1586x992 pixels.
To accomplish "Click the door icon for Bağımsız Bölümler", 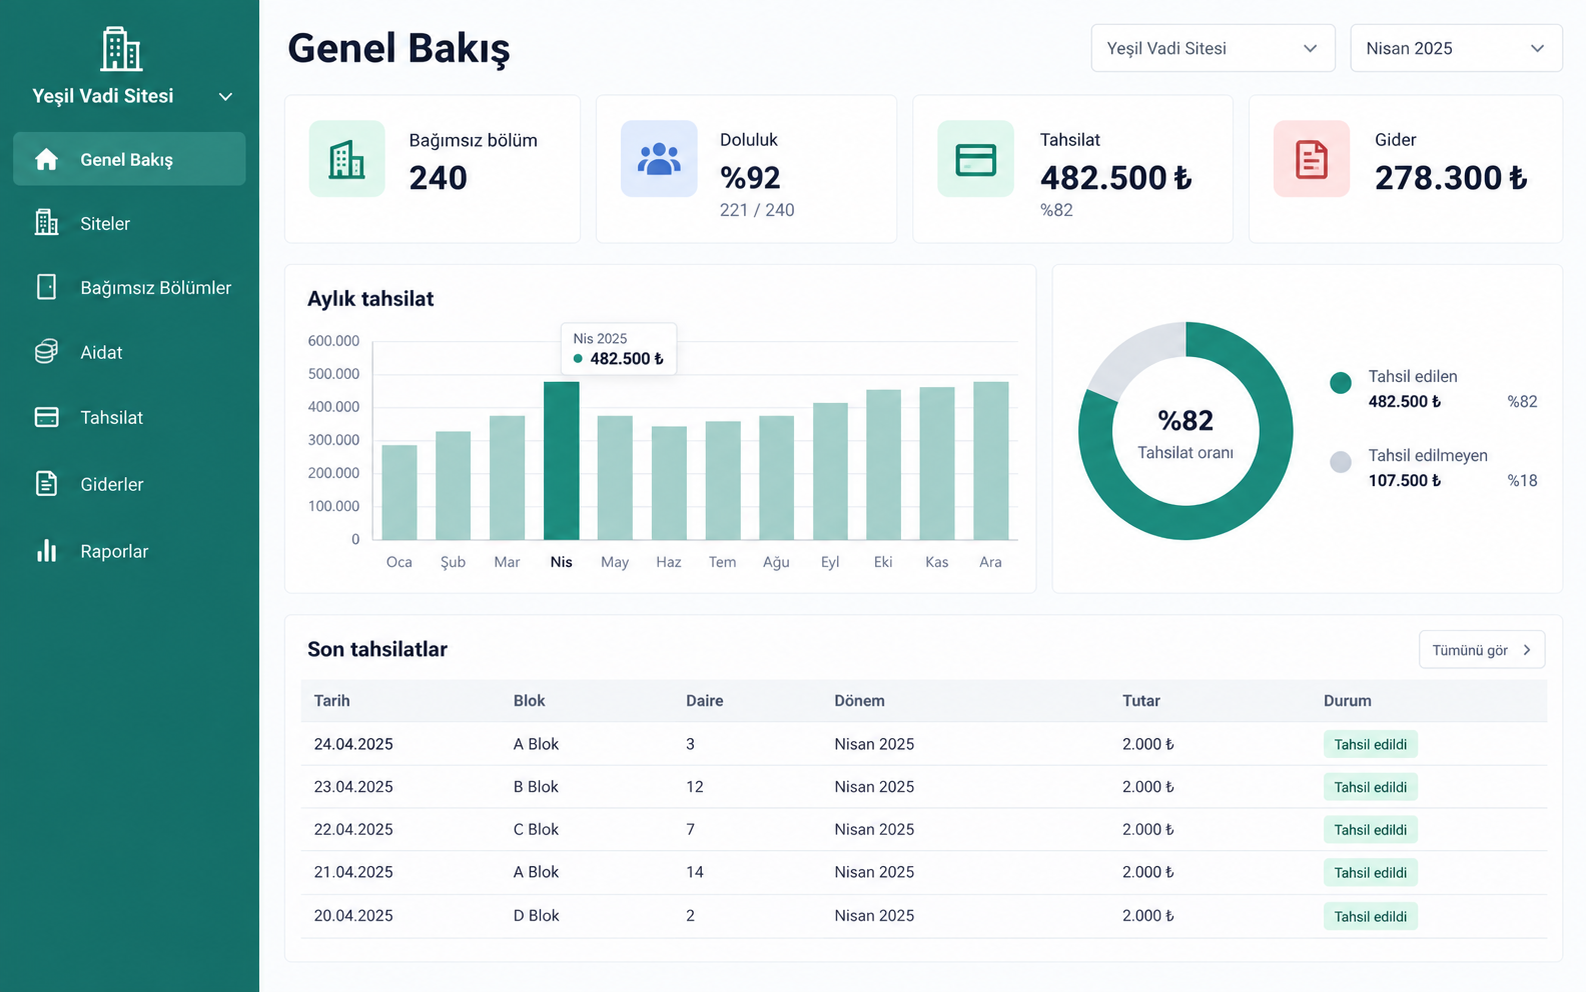I will (x=46, y=287).
